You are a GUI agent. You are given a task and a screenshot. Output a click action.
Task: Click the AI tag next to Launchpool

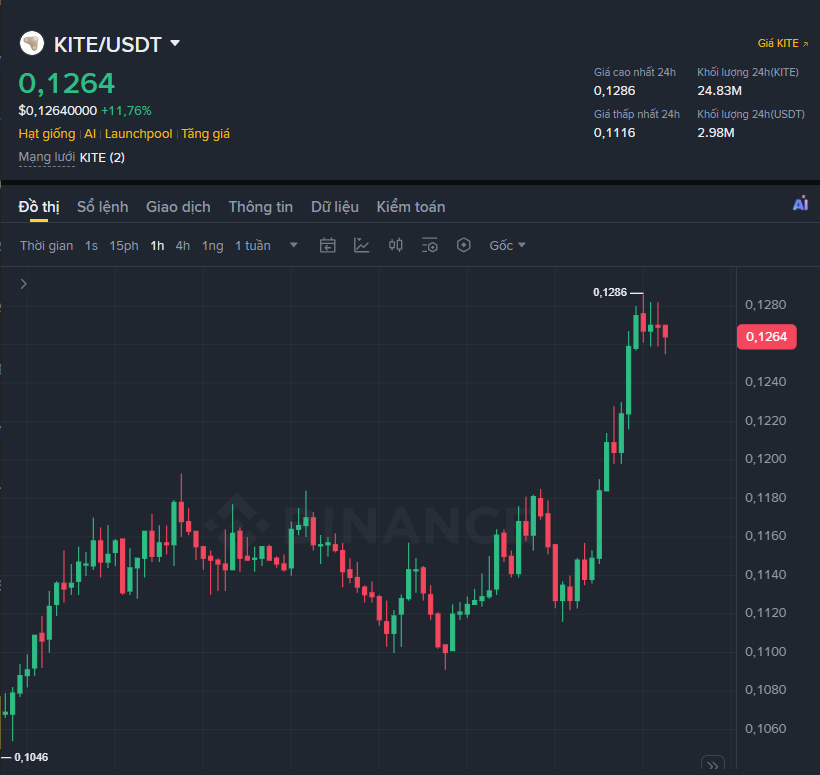coord(90,134)
